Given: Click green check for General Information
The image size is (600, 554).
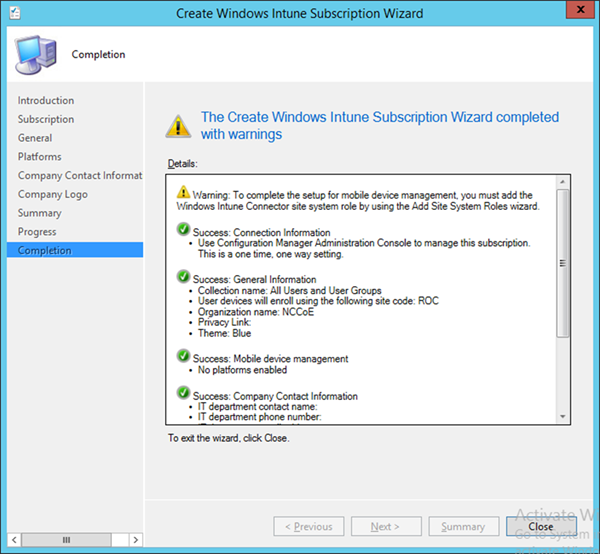Looking at the screenshot, I should [x=183, y=276].
